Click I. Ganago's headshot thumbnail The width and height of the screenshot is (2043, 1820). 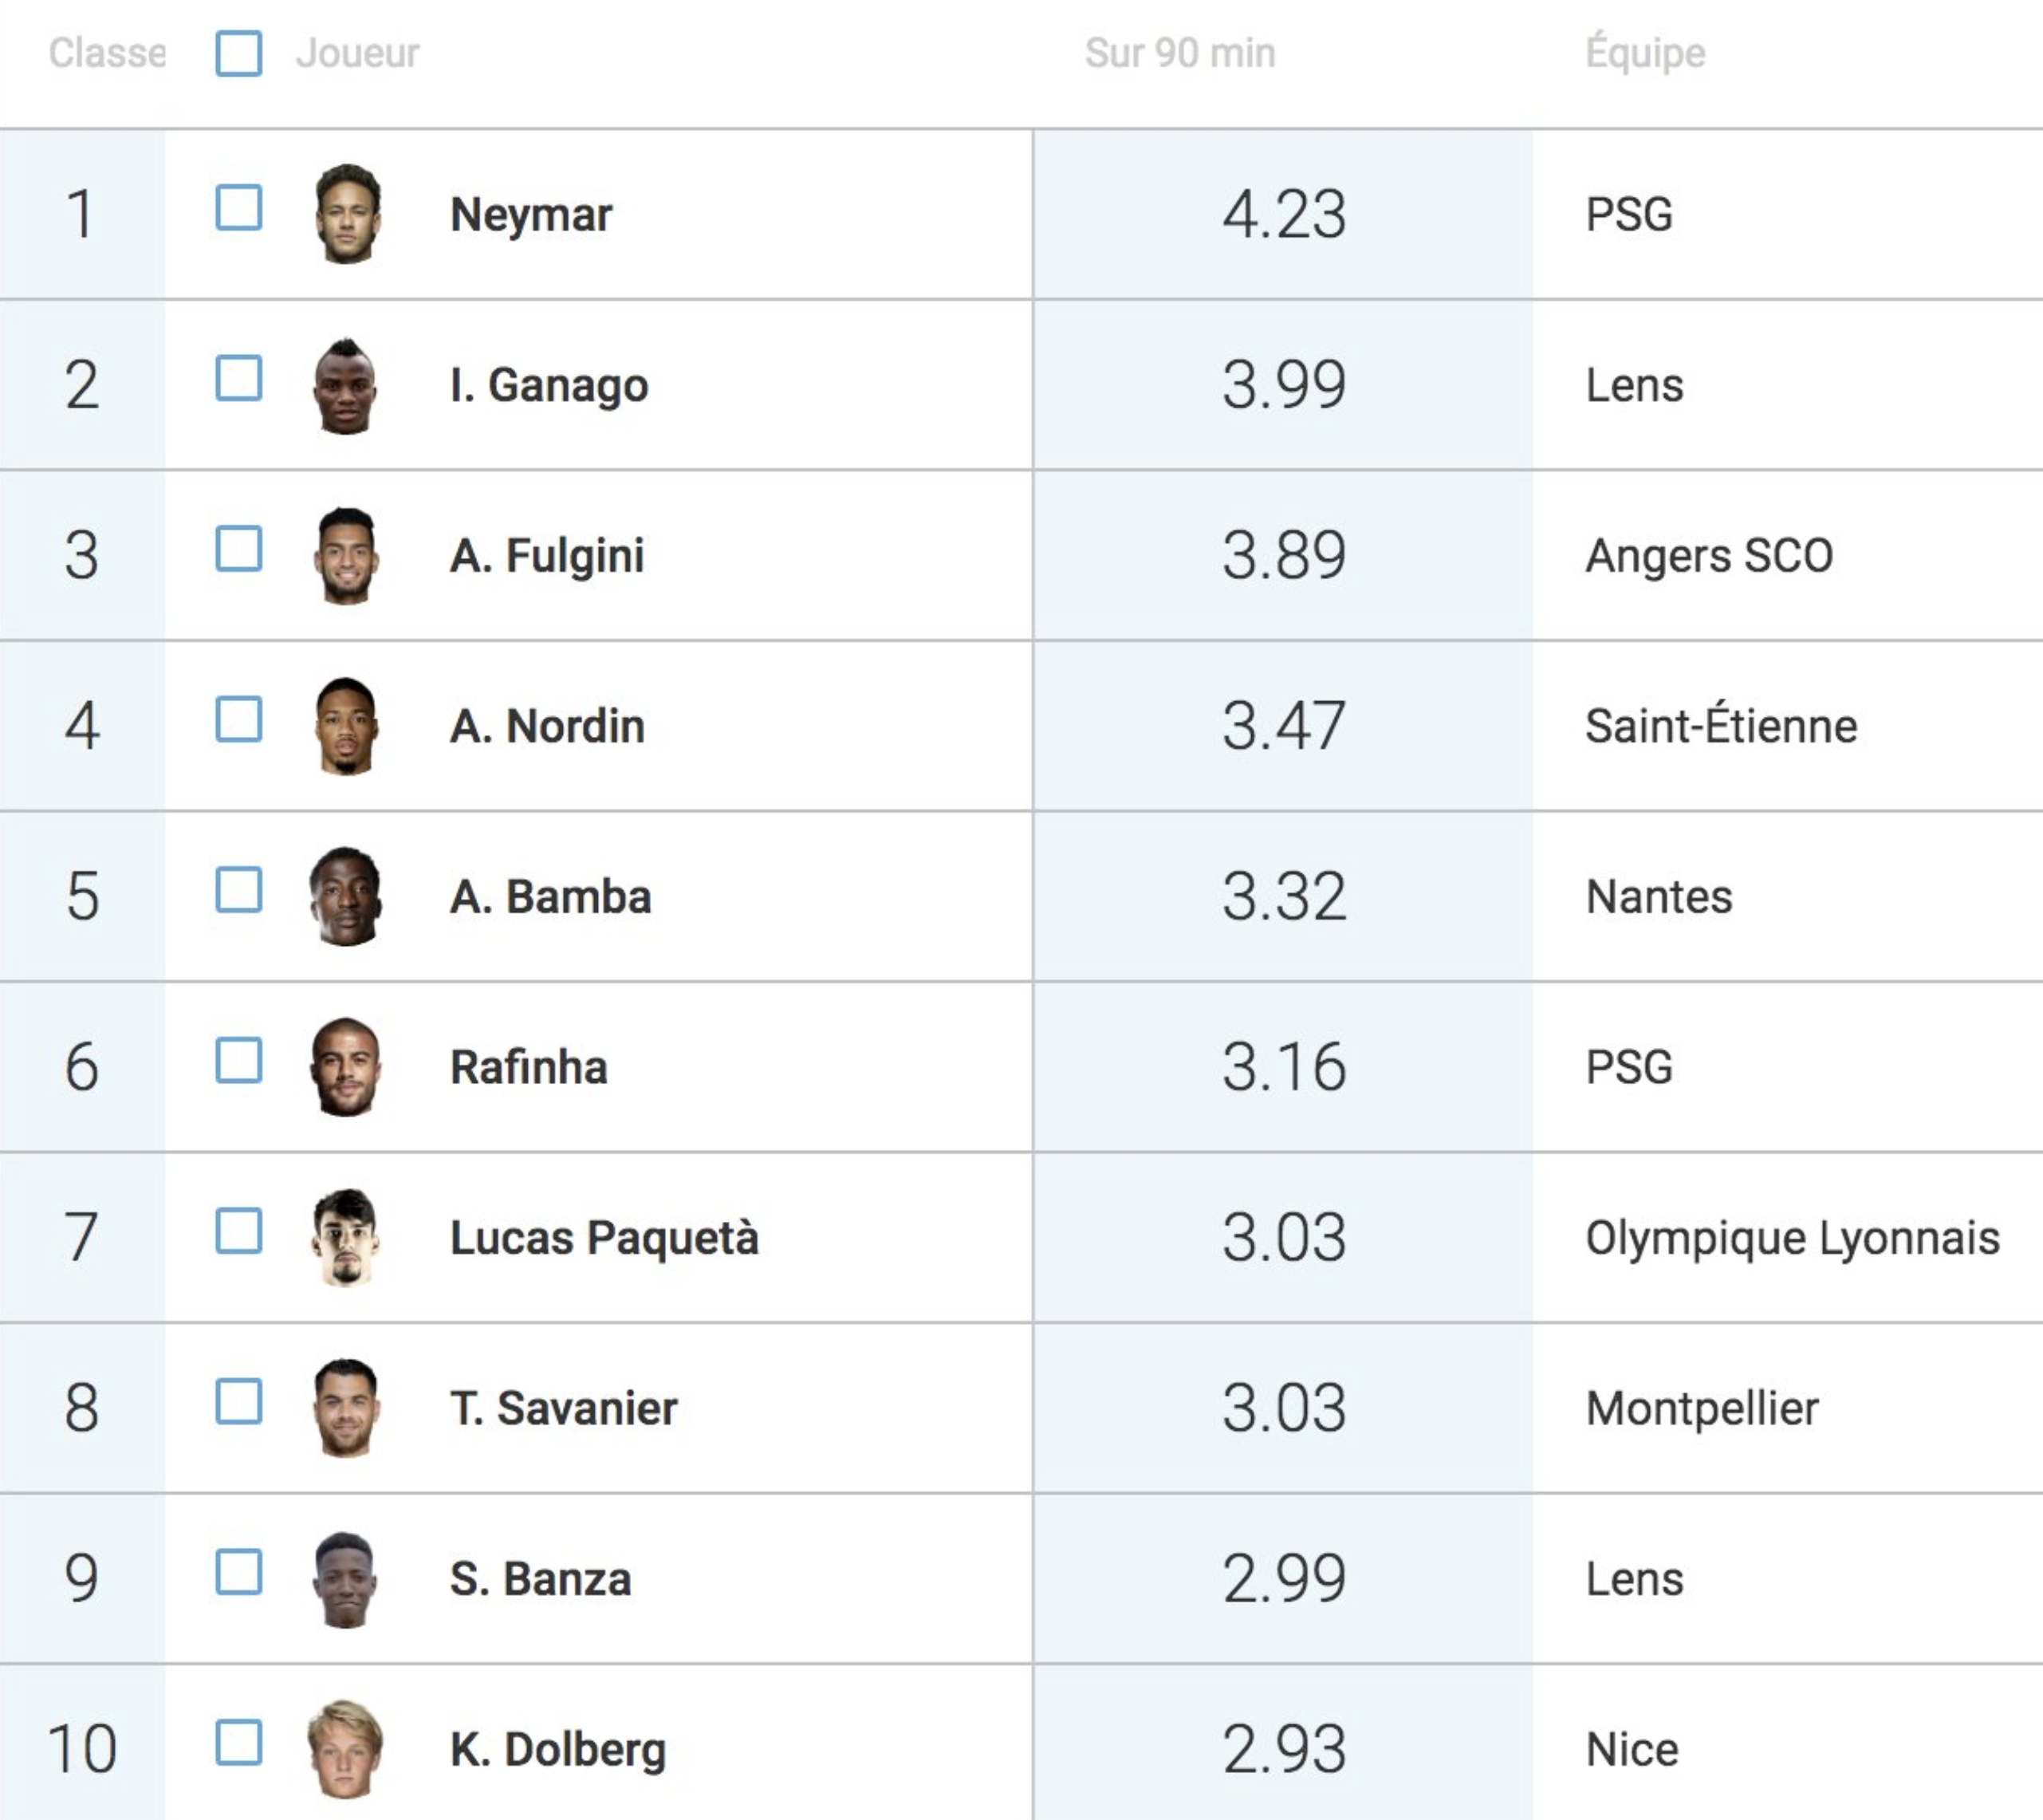[345, 385]
